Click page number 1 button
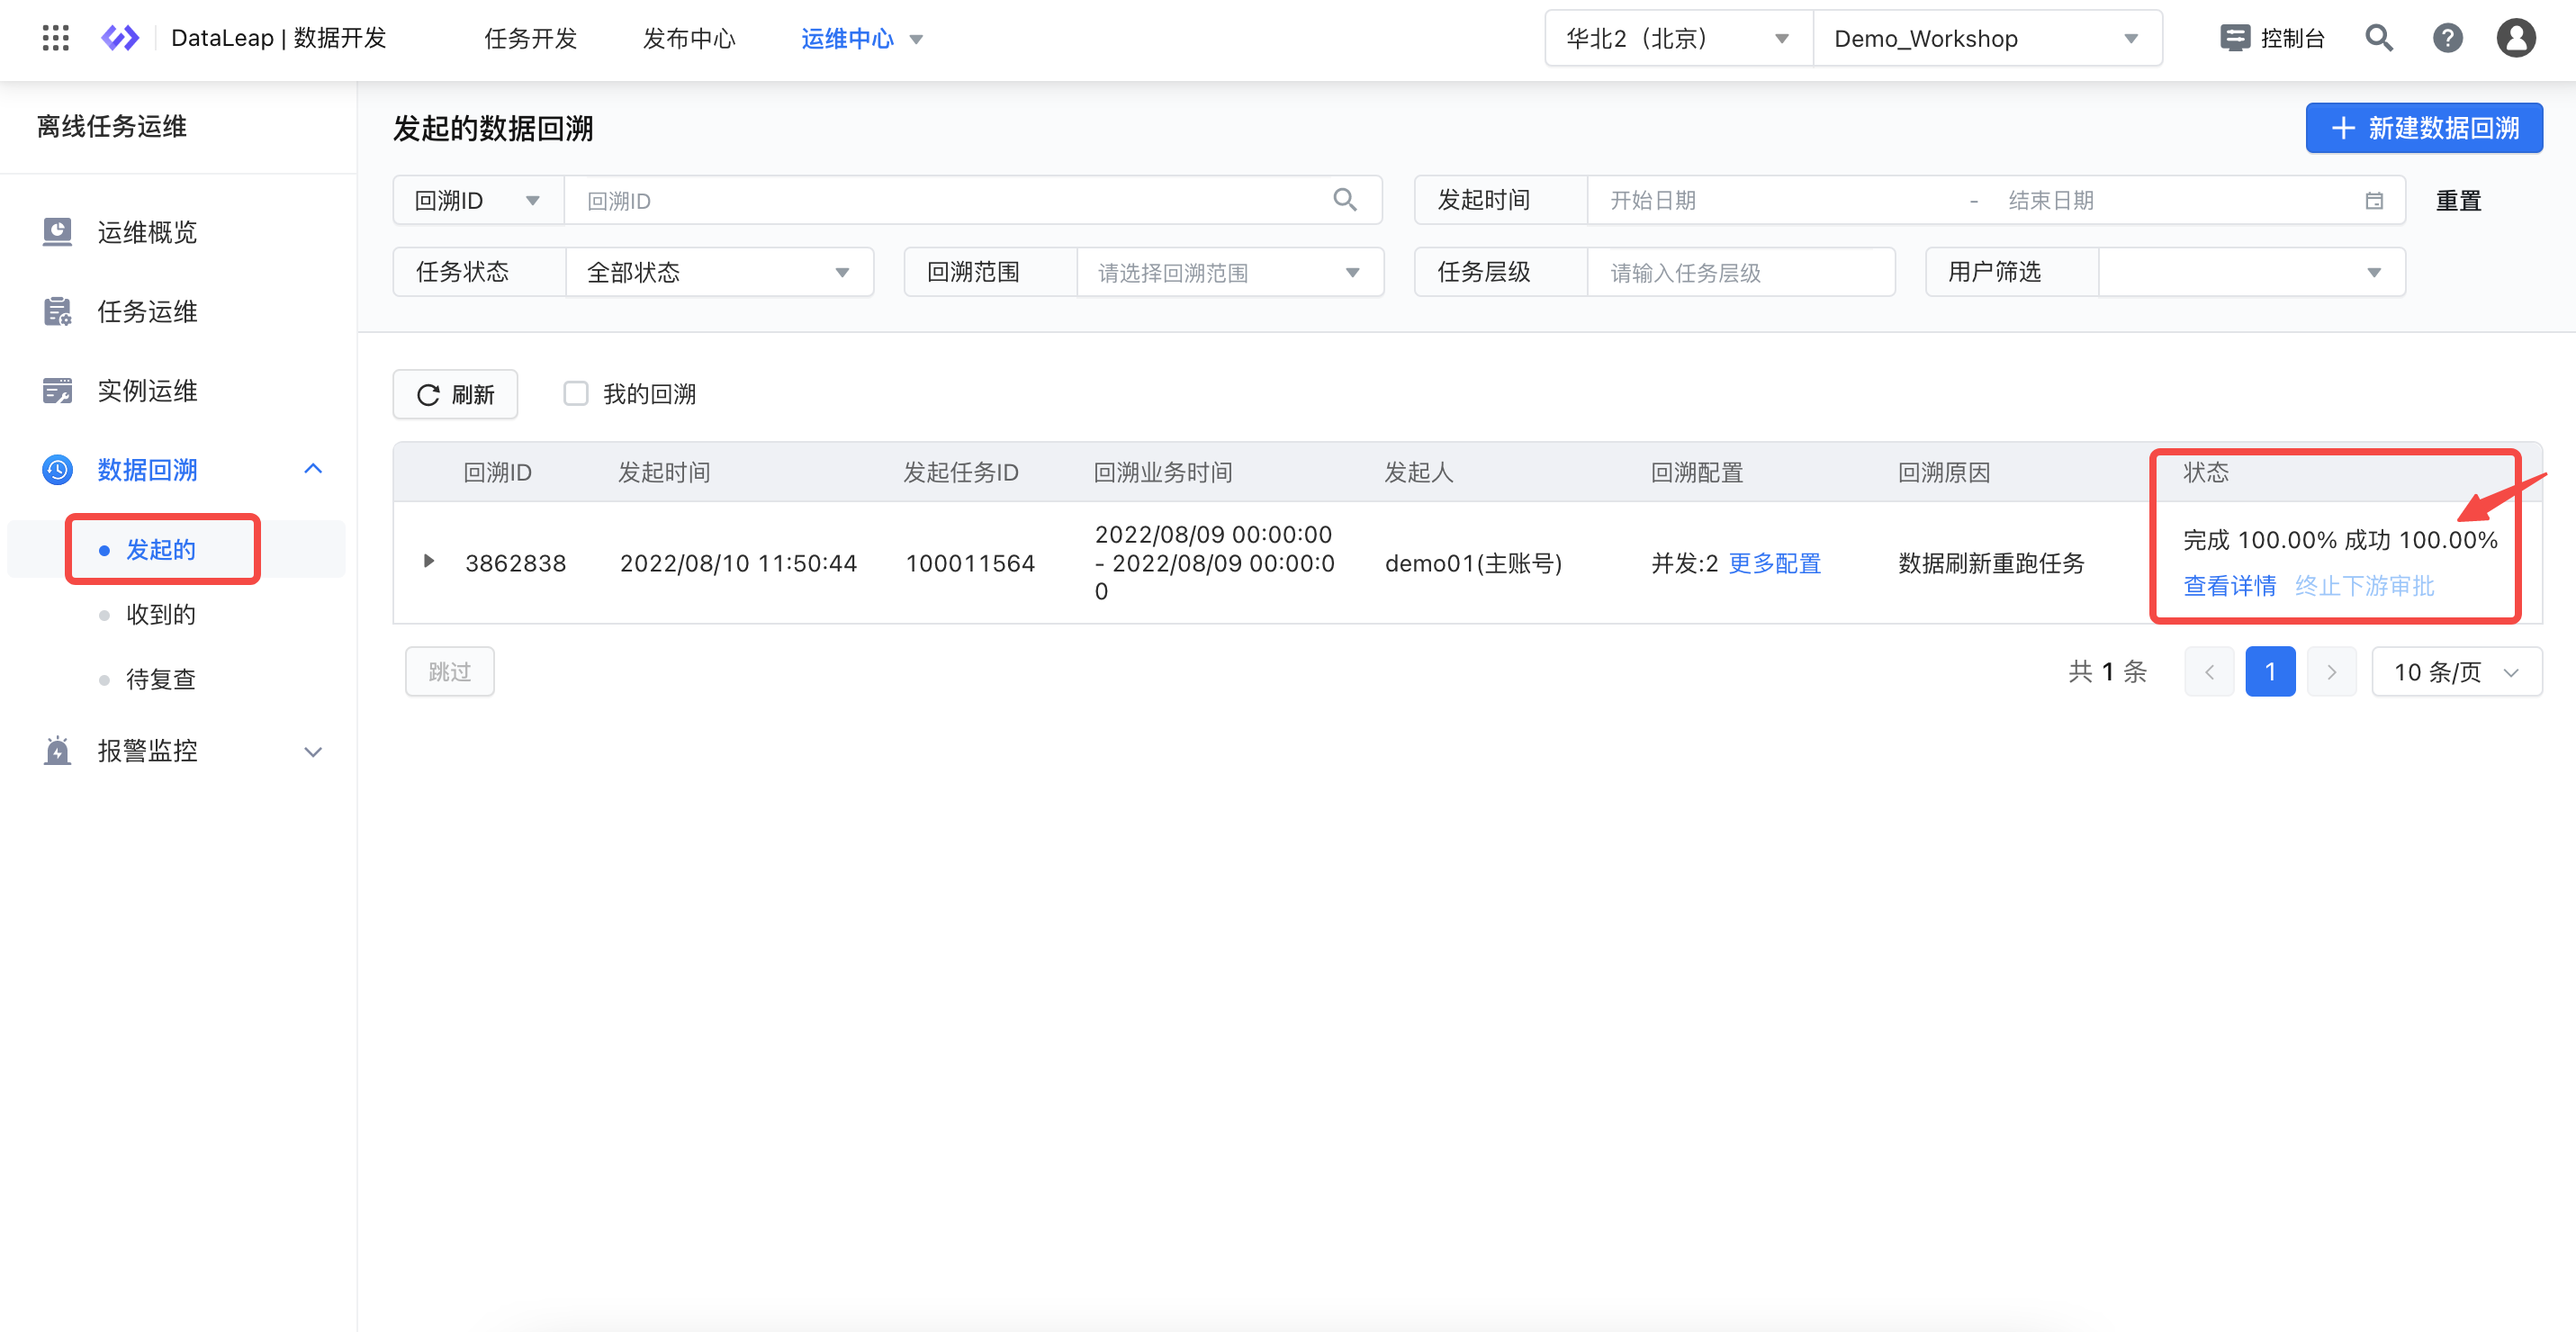Image resolution: width=2576 pixels, height=1332 pixels. point(2270,672)
